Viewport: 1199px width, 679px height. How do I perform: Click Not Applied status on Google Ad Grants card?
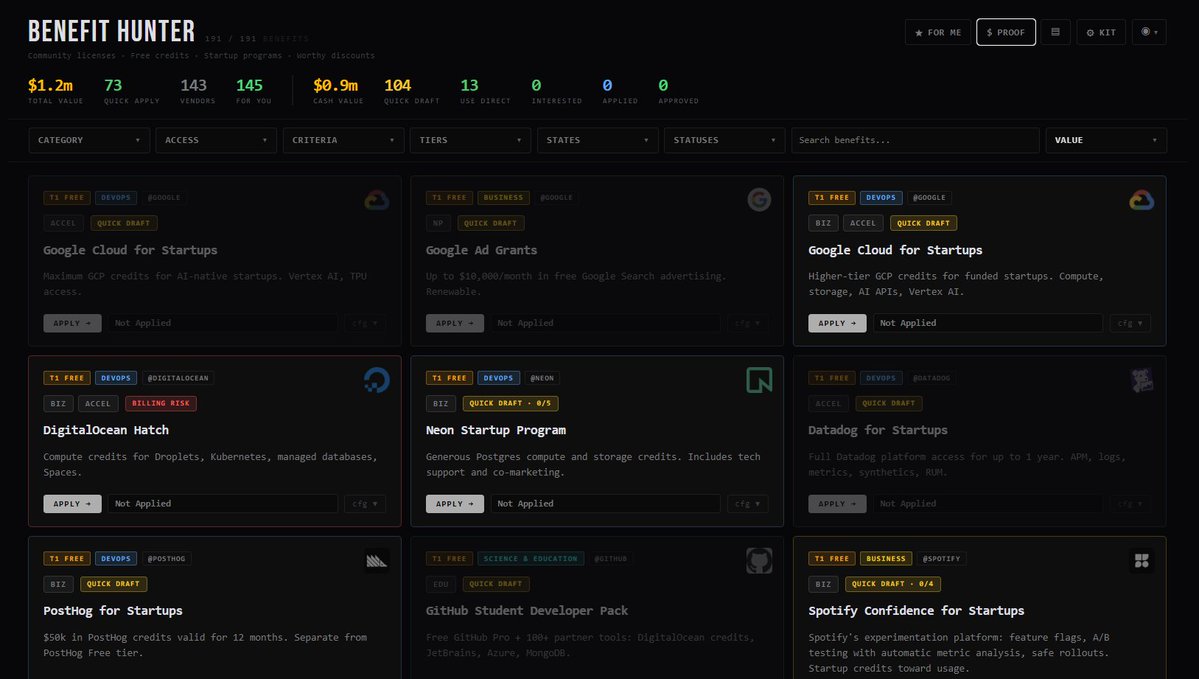(x=606, y=323)
